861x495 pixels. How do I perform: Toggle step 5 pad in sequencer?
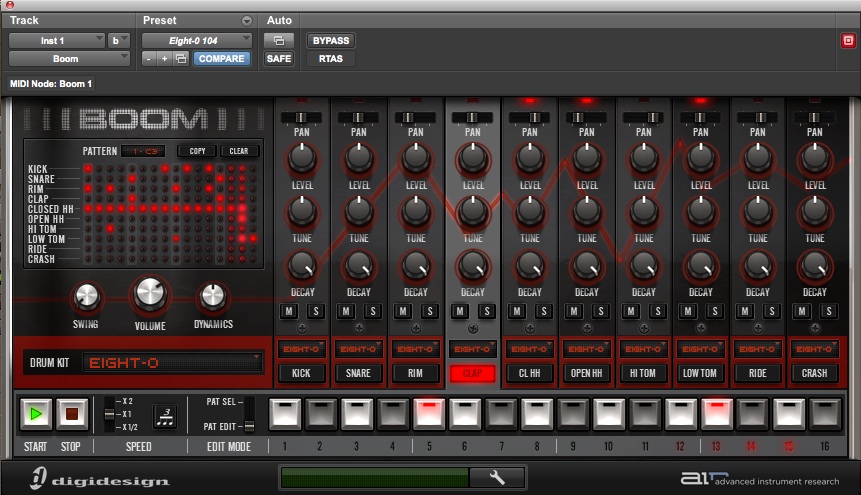click(x=429, y=413)
